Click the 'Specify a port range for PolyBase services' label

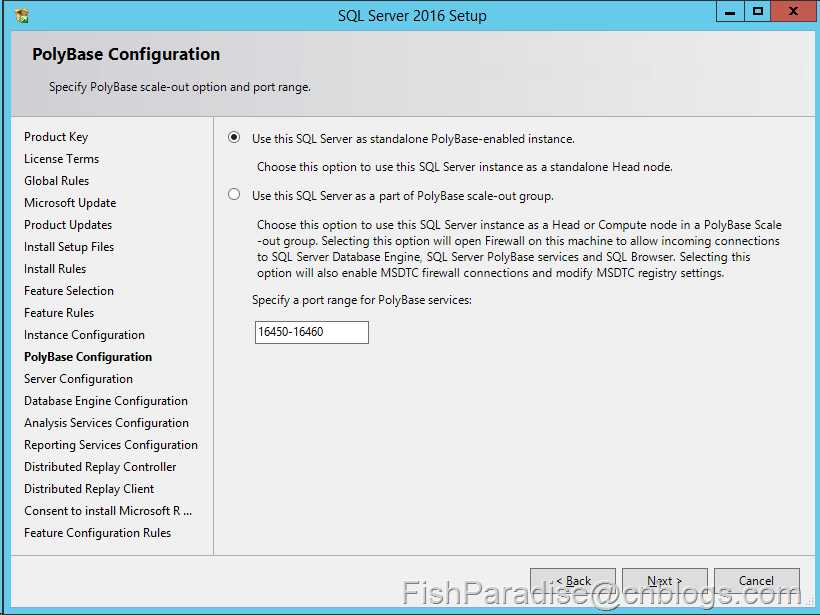tap(362, 300)
